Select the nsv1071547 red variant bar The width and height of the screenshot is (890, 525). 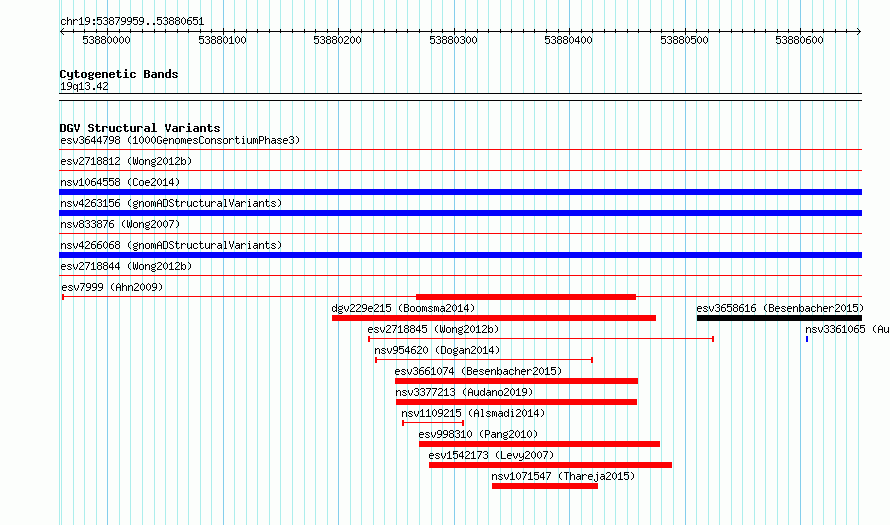[545, 486]
